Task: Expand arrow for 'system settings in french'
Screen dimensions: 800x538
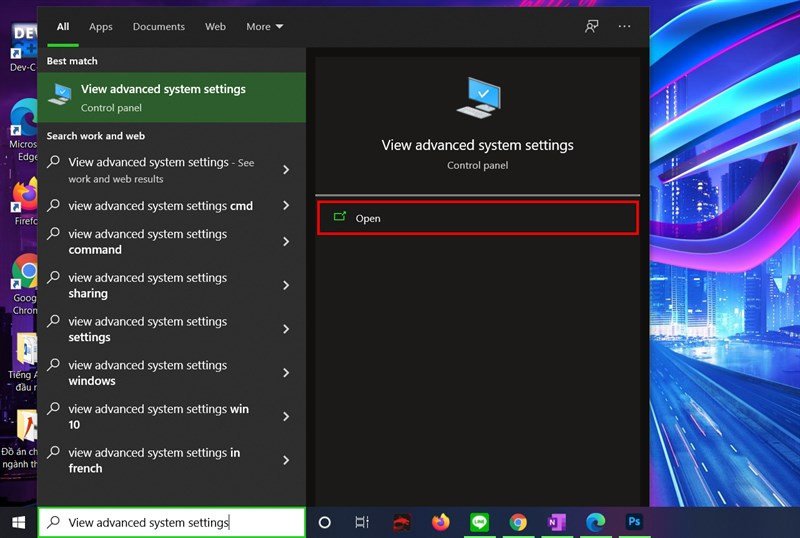Action: click(x=286, y=460)
